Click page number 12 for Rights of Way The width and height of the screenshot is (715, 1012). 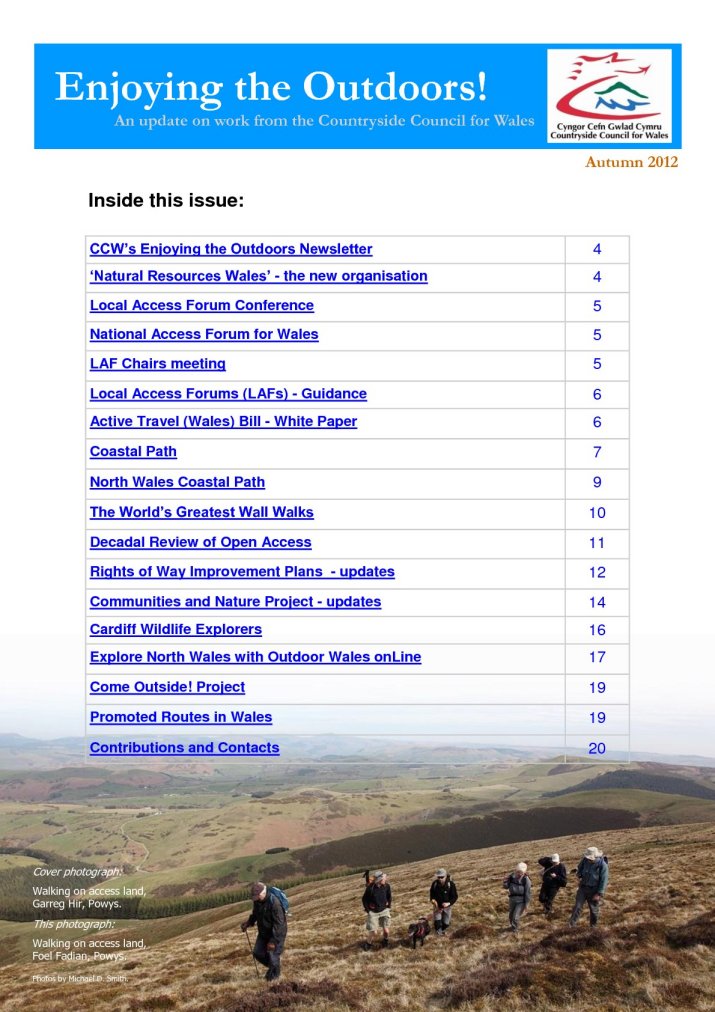click(597, 572)
